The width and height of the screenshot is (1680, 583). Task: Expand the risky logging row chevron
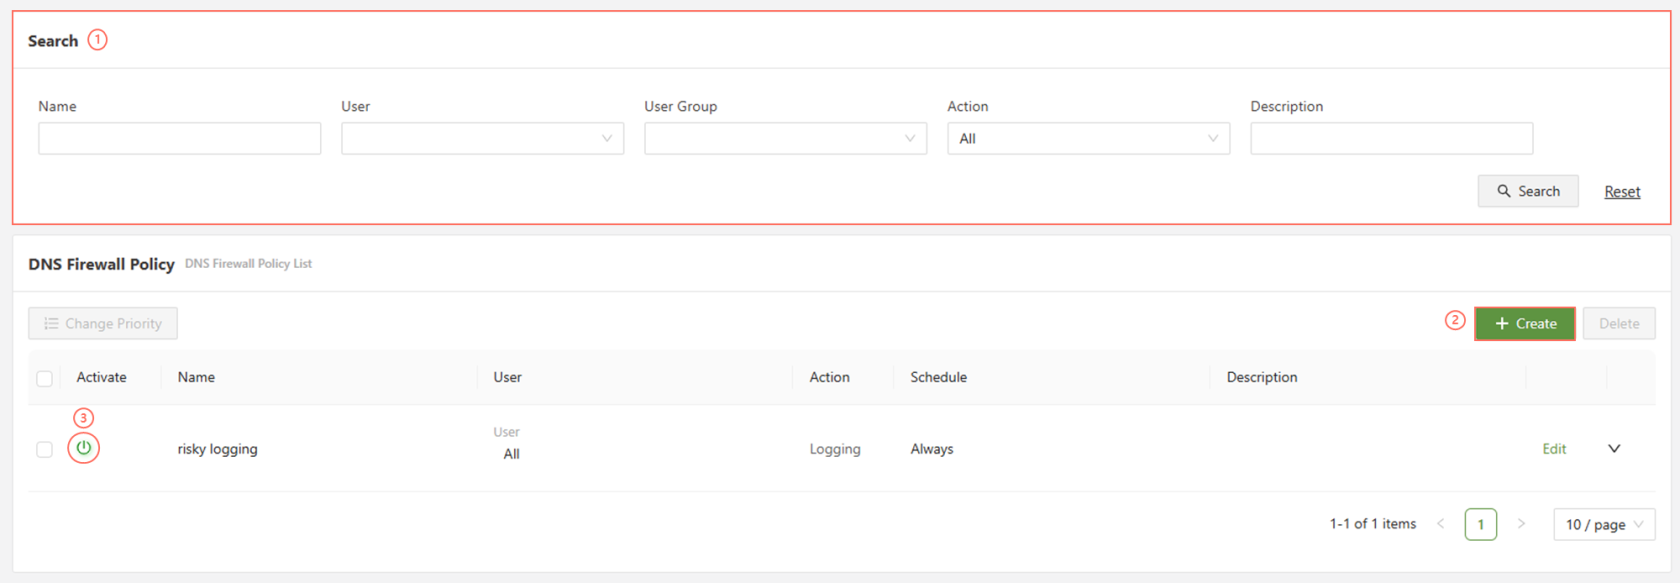click(1613, 449)
